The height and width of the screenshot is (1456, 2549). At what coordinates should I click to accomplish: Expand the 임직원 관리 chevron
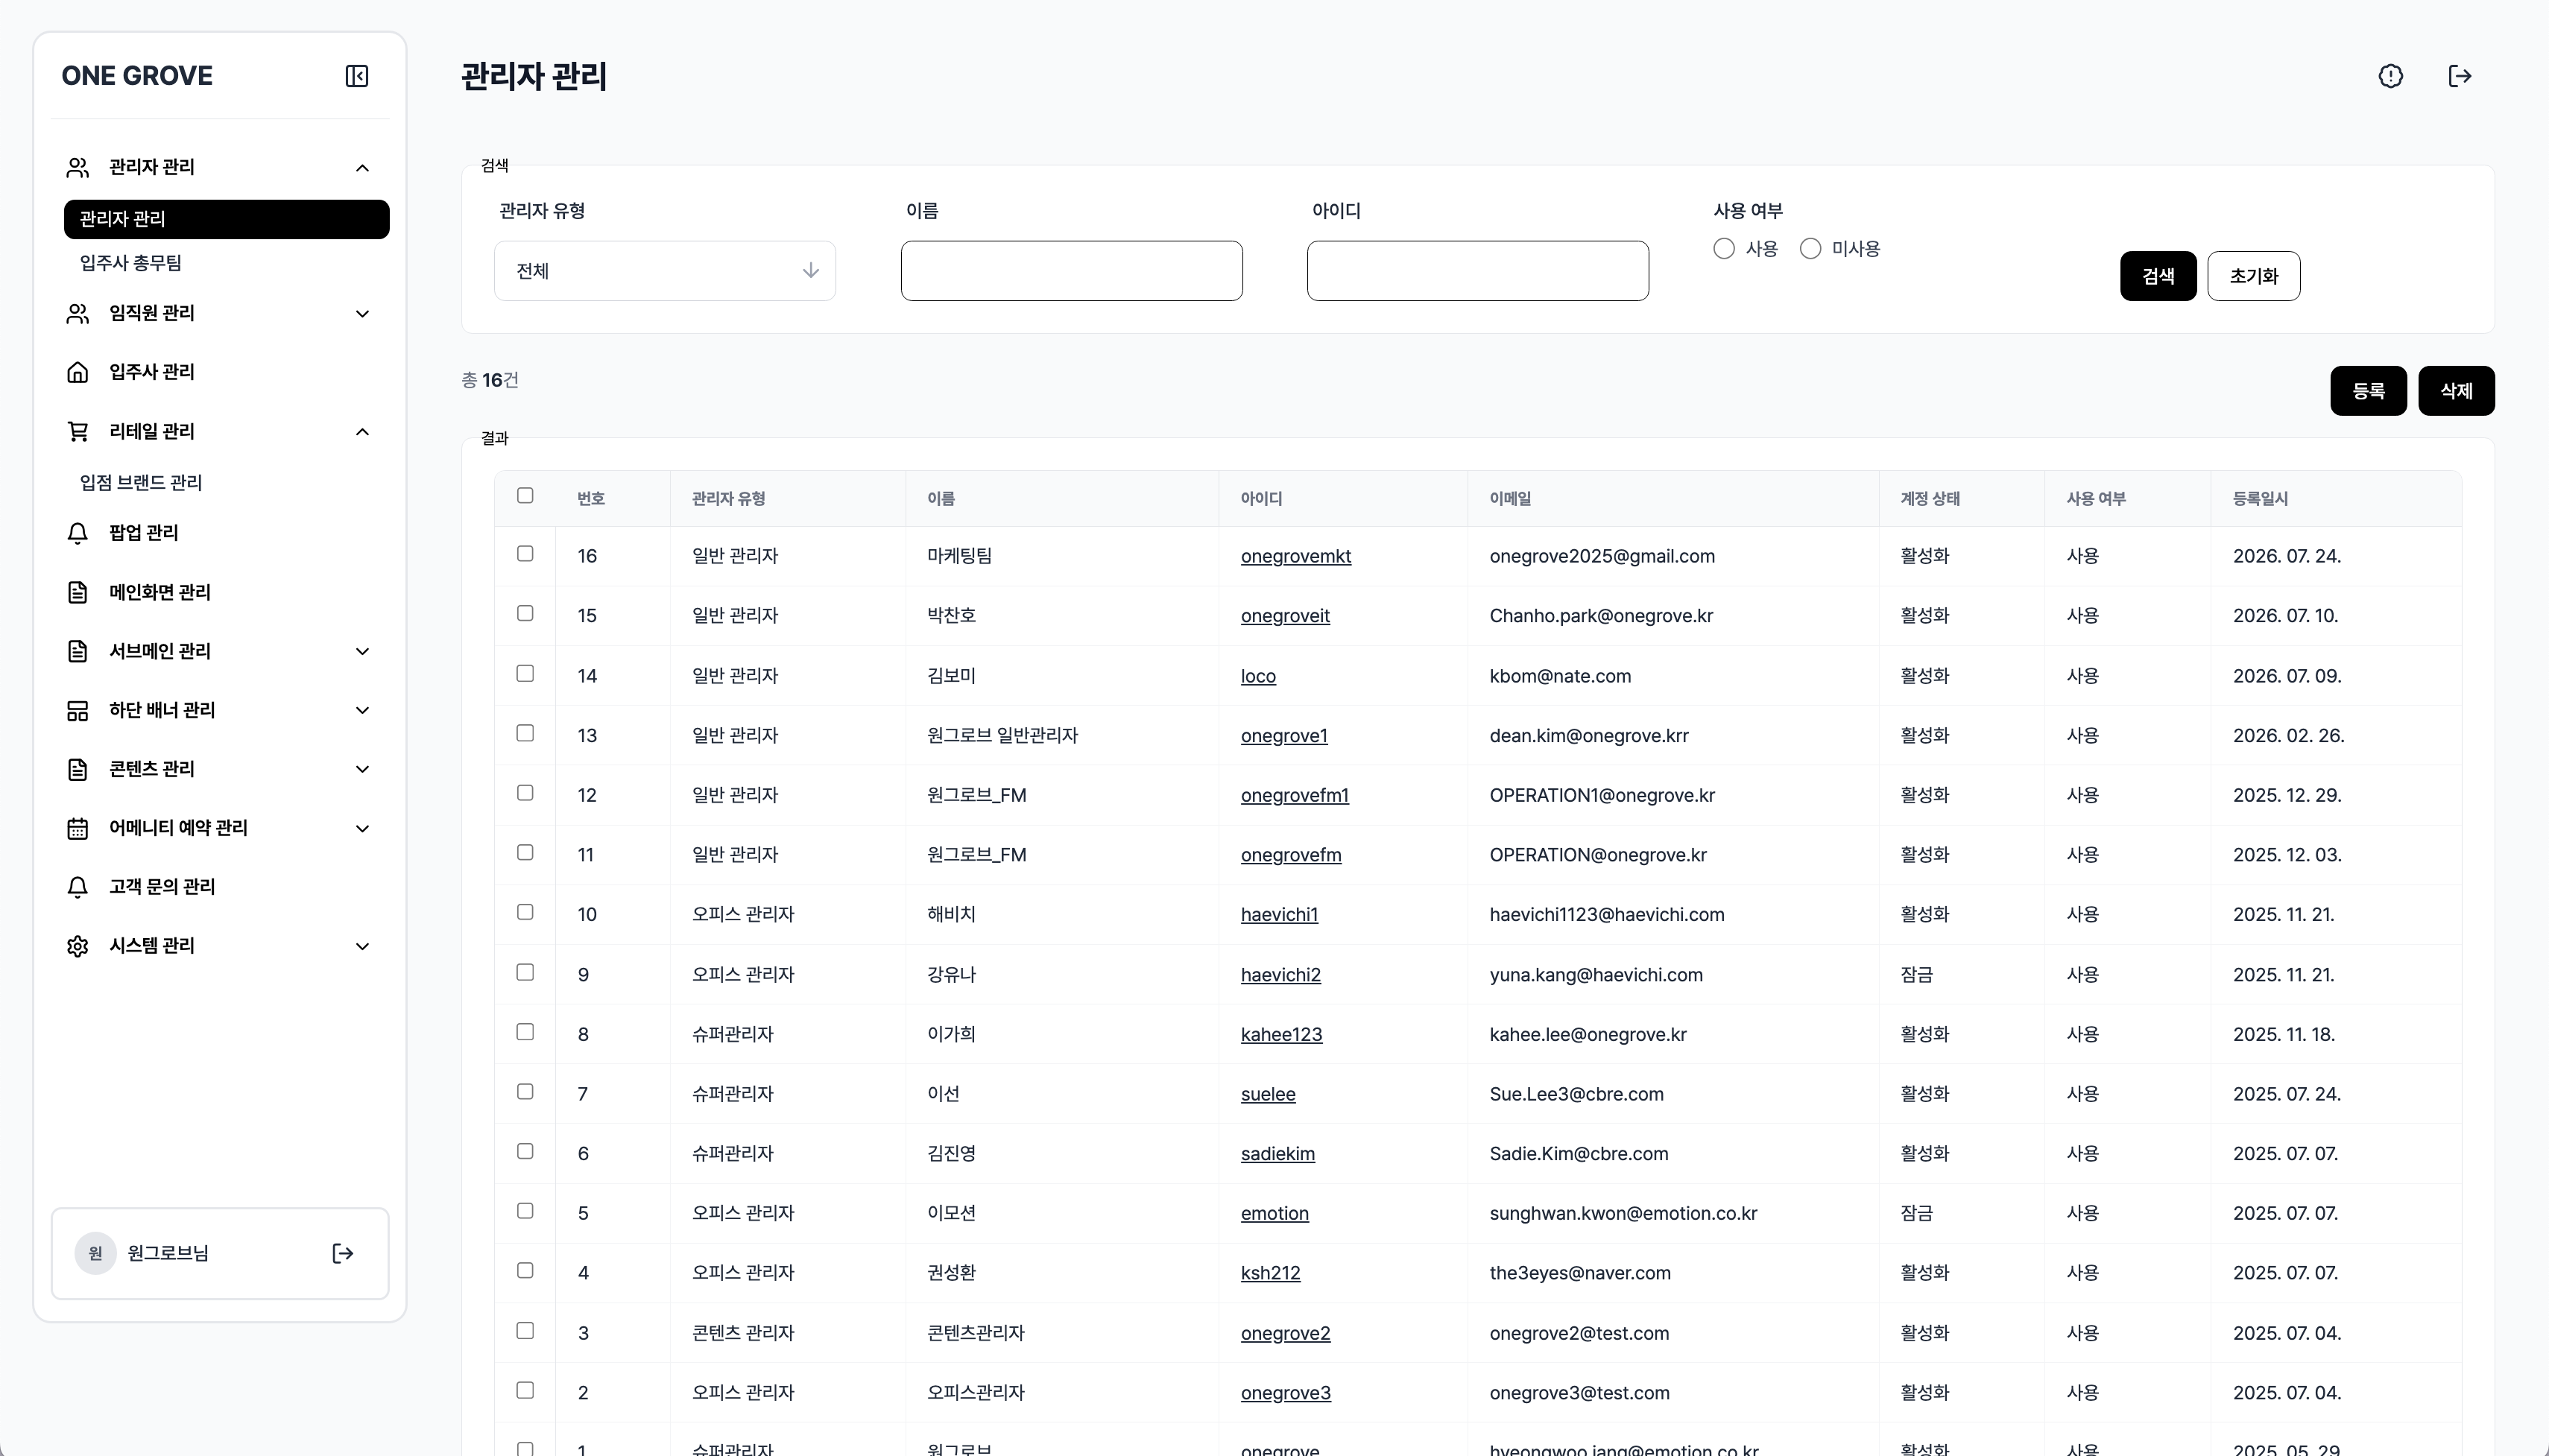pyautogui.click(x=362, y=314)
